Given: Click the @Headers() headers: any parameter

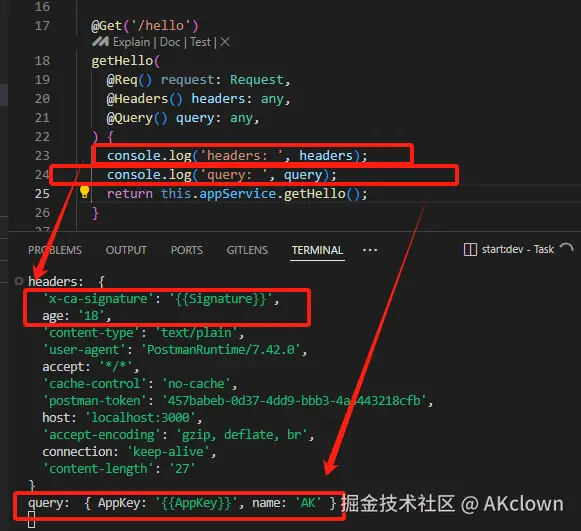Looking at the screenshot, I should 198,99.
